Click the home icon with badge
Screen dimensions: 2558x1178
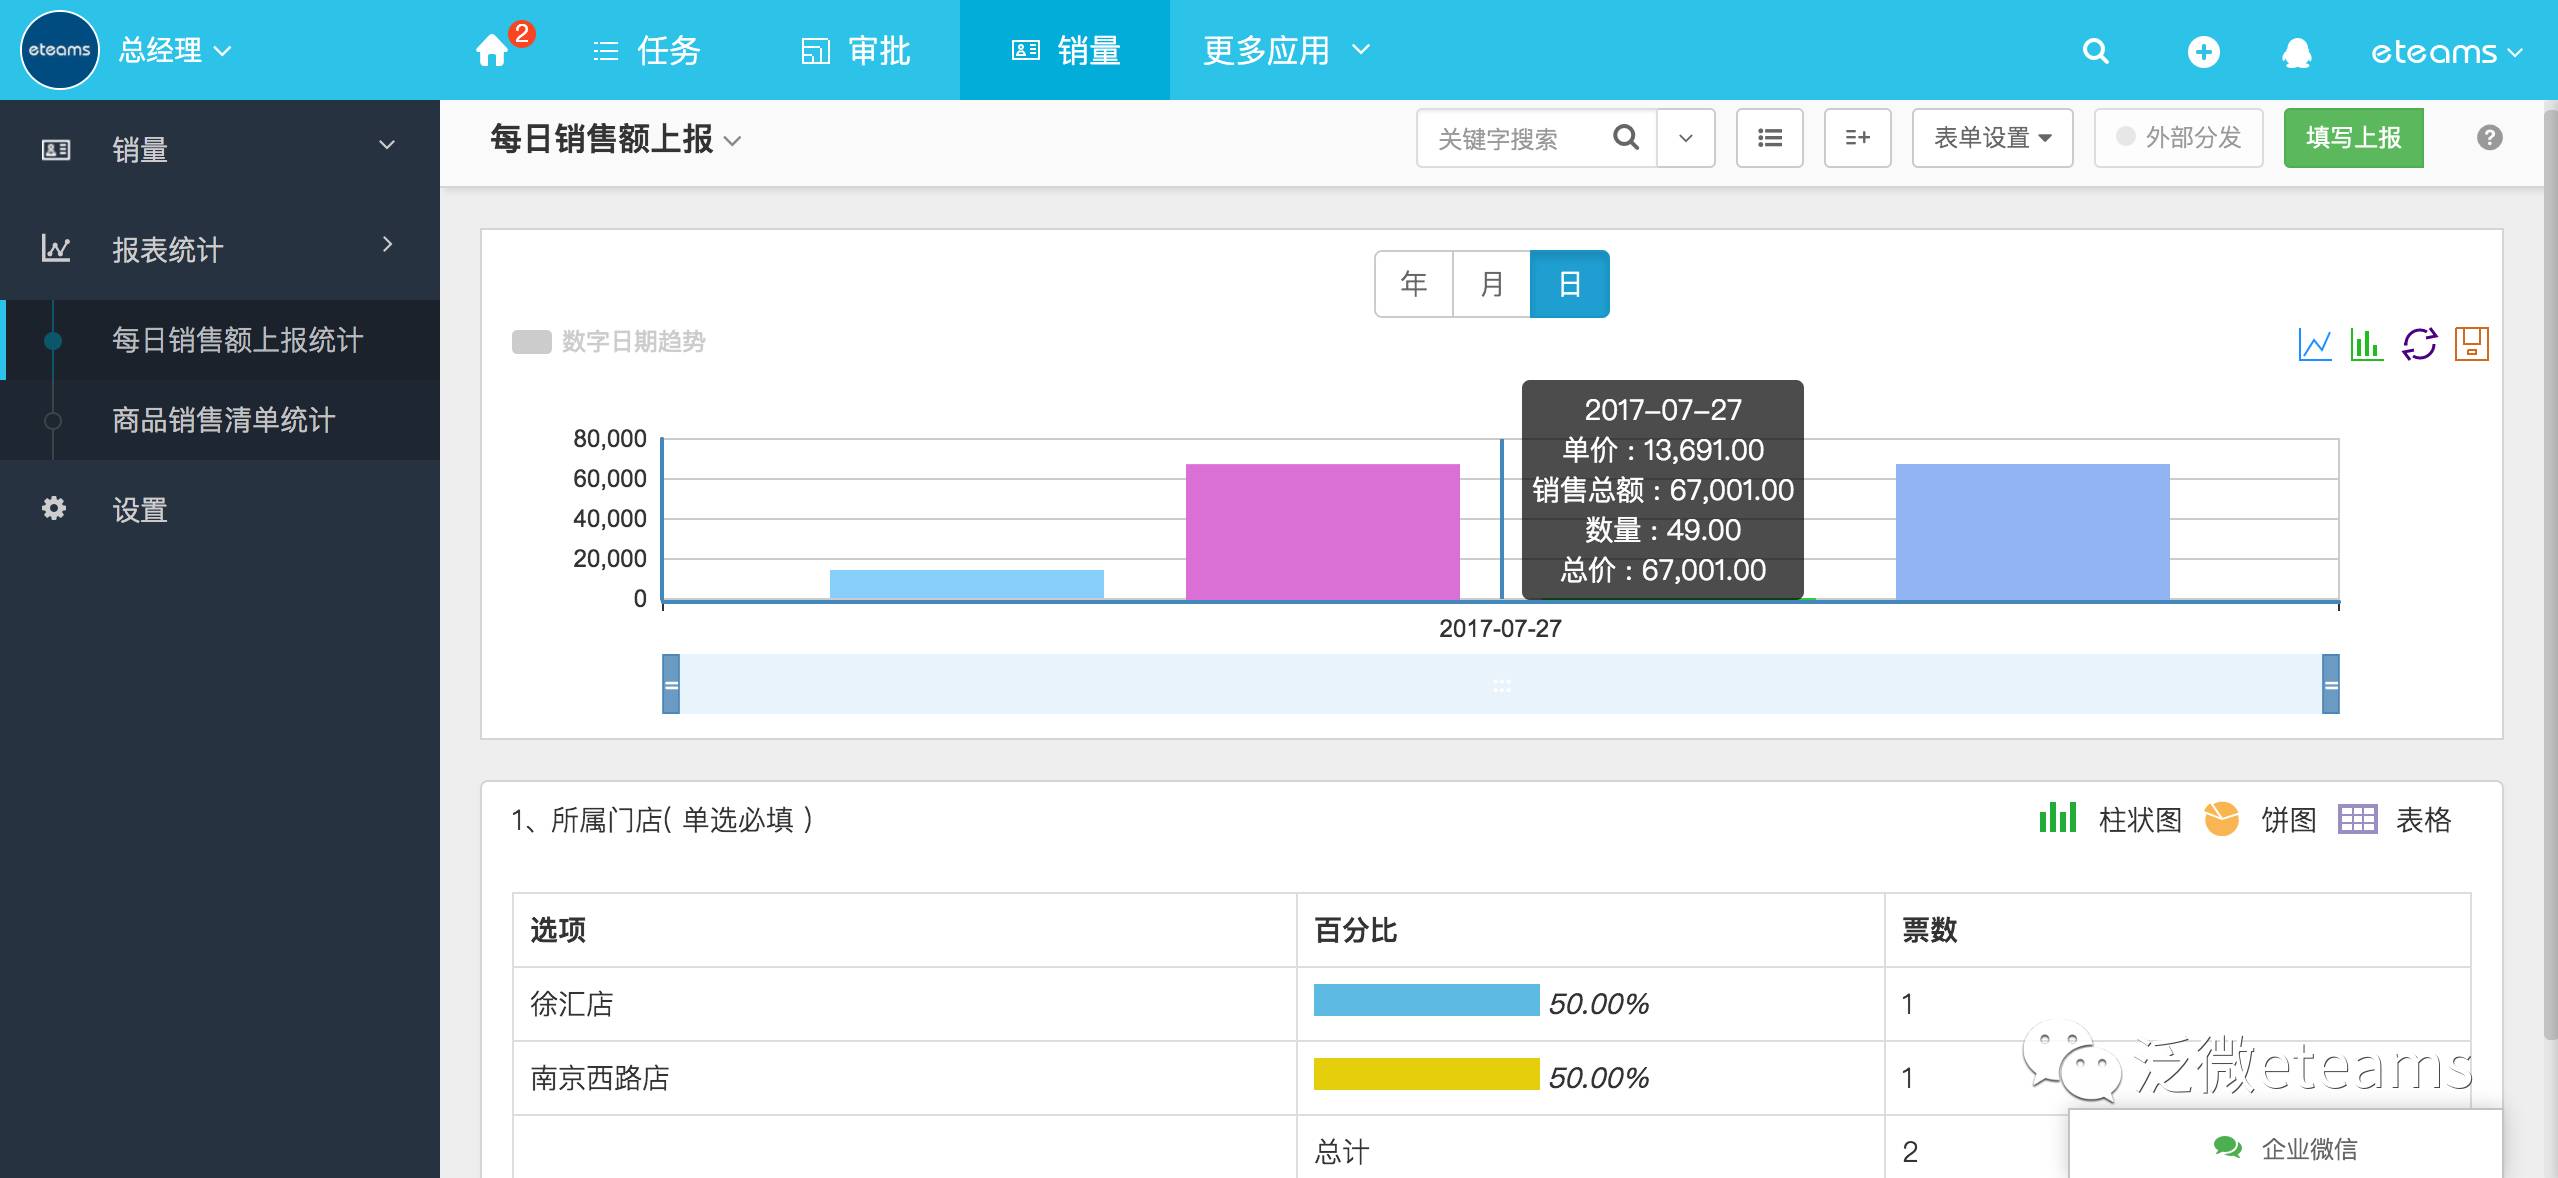[x=492, y=50]
